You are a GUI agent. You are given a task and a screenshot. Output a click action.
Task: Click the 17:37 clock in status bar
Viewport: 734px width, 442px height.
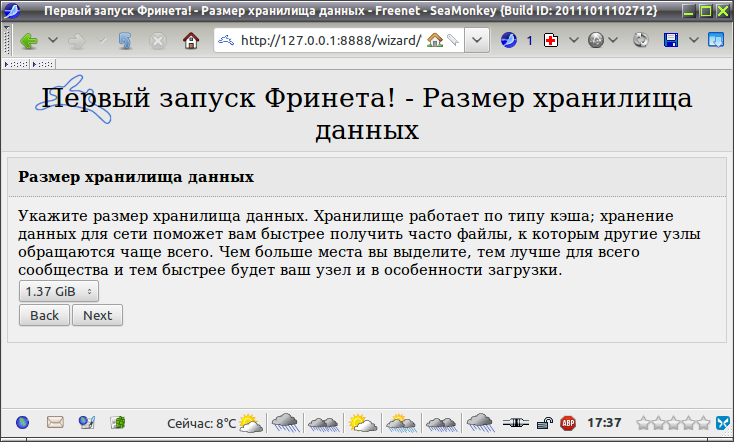pos(604,423)
